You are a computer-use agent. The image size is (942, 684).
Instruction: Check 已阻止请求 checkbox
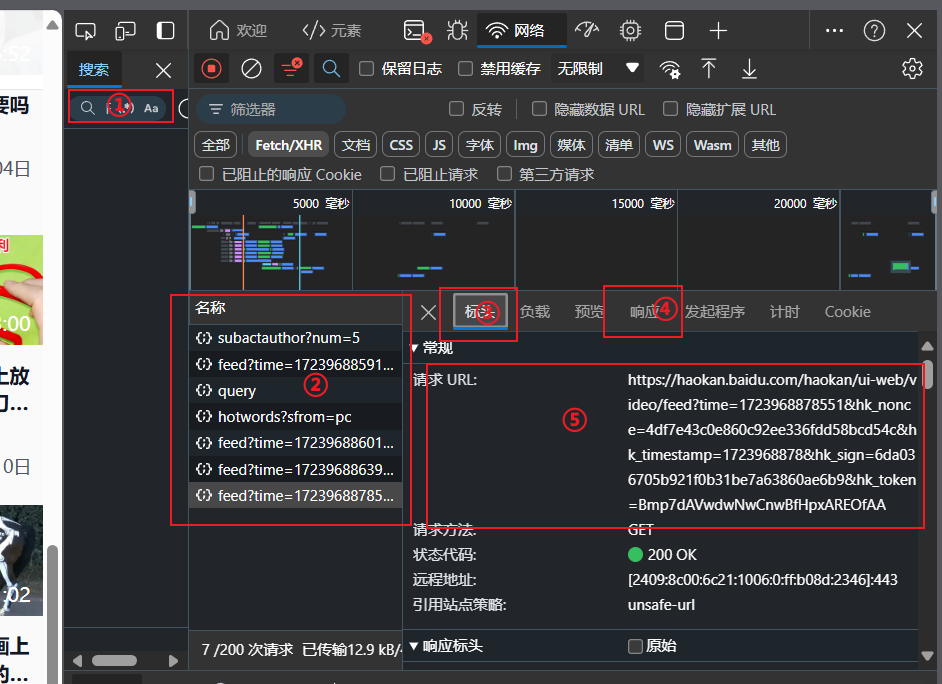coord(387,174)
